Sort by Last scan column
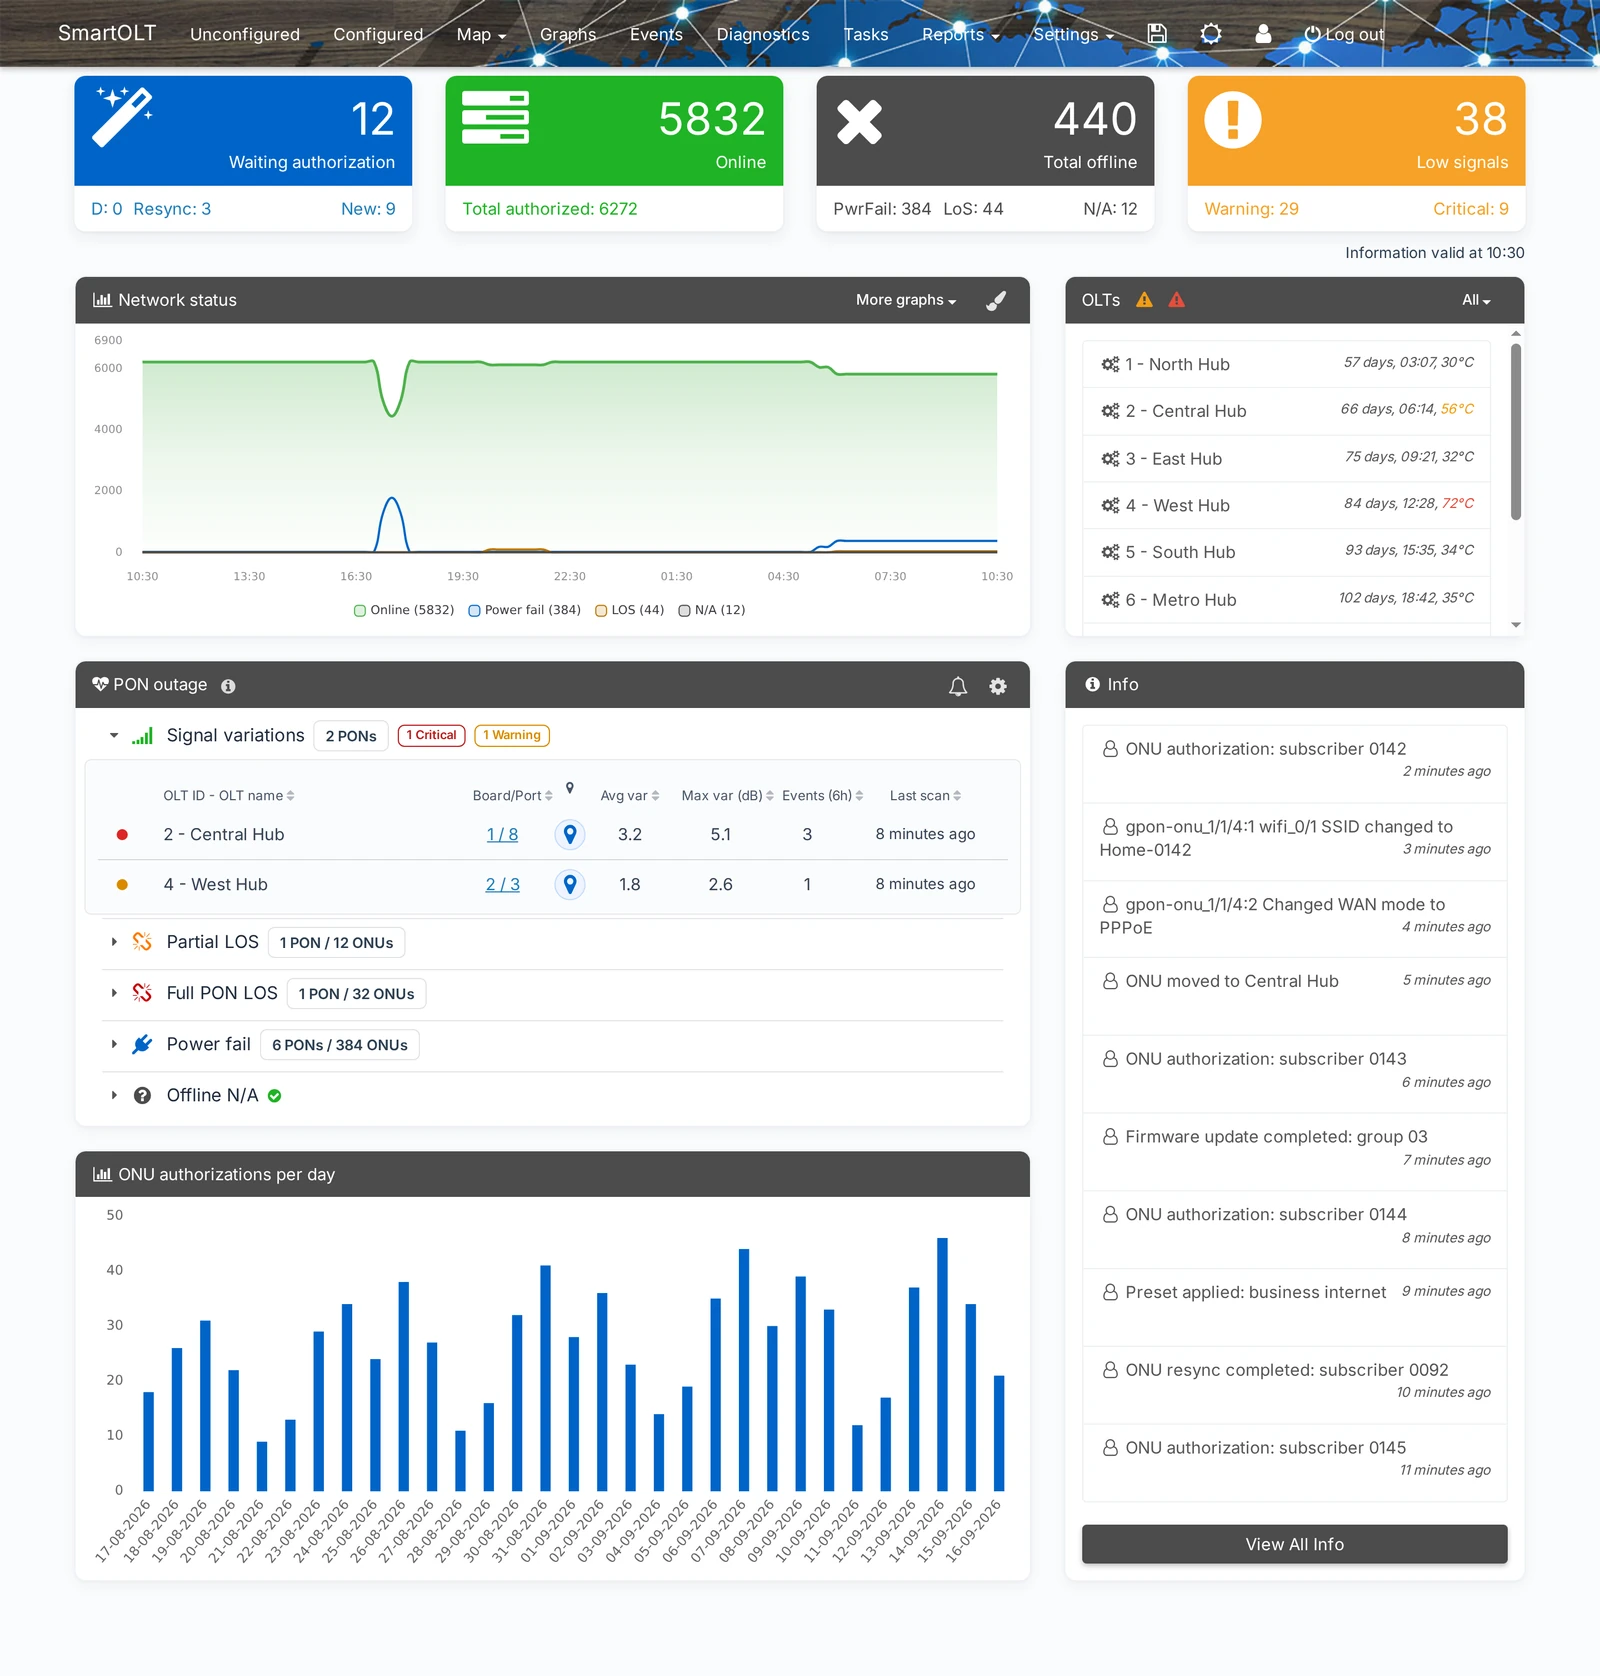Viewport: 1600px width, 1676px height. [926, 796]
